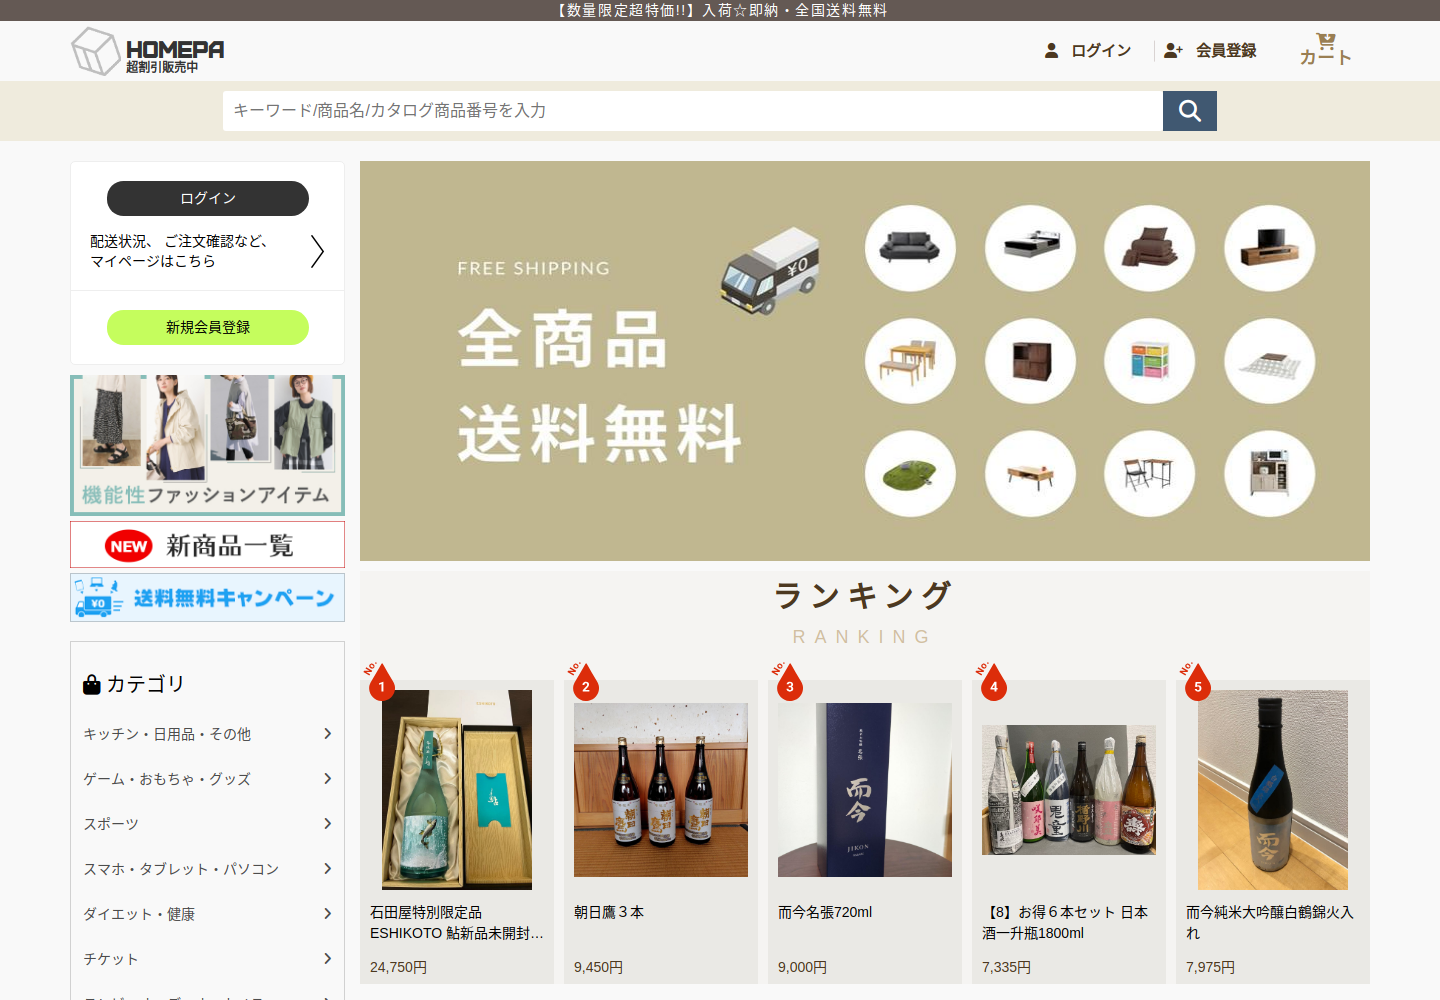Click the sofa category circle icon

pos(910,248)
